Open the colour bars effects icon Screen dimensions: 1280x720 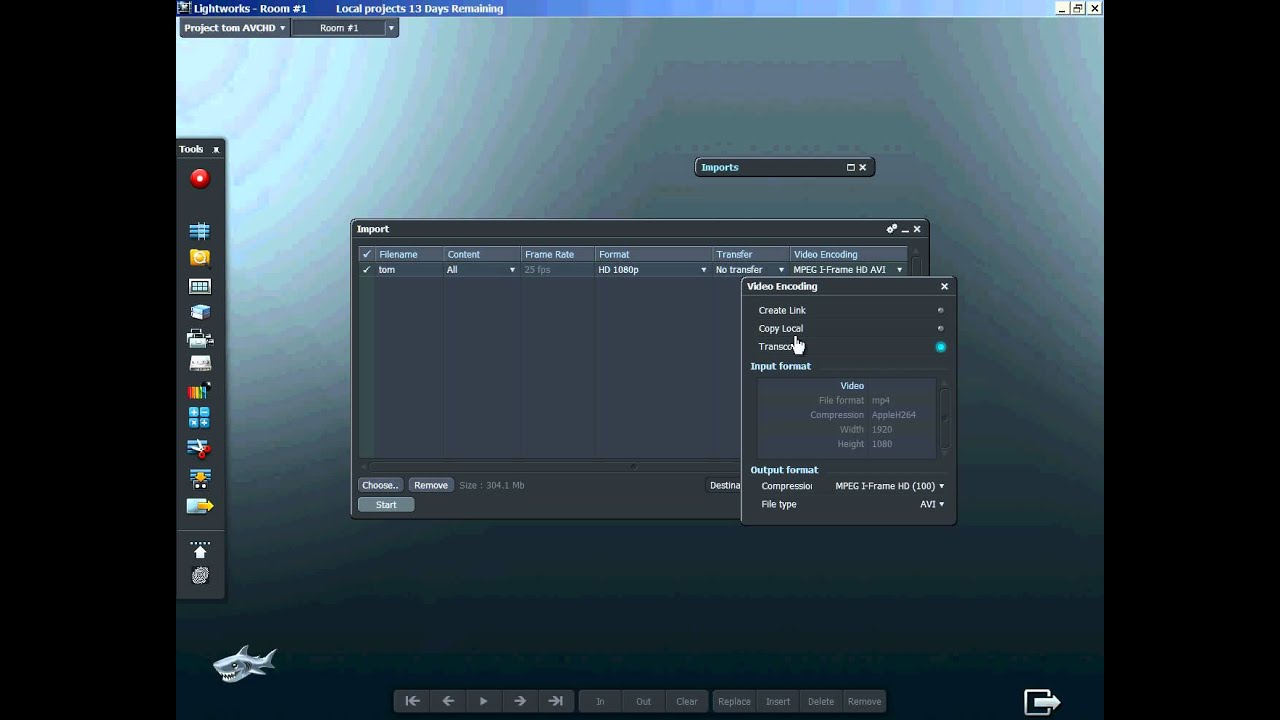click(200, 391)
